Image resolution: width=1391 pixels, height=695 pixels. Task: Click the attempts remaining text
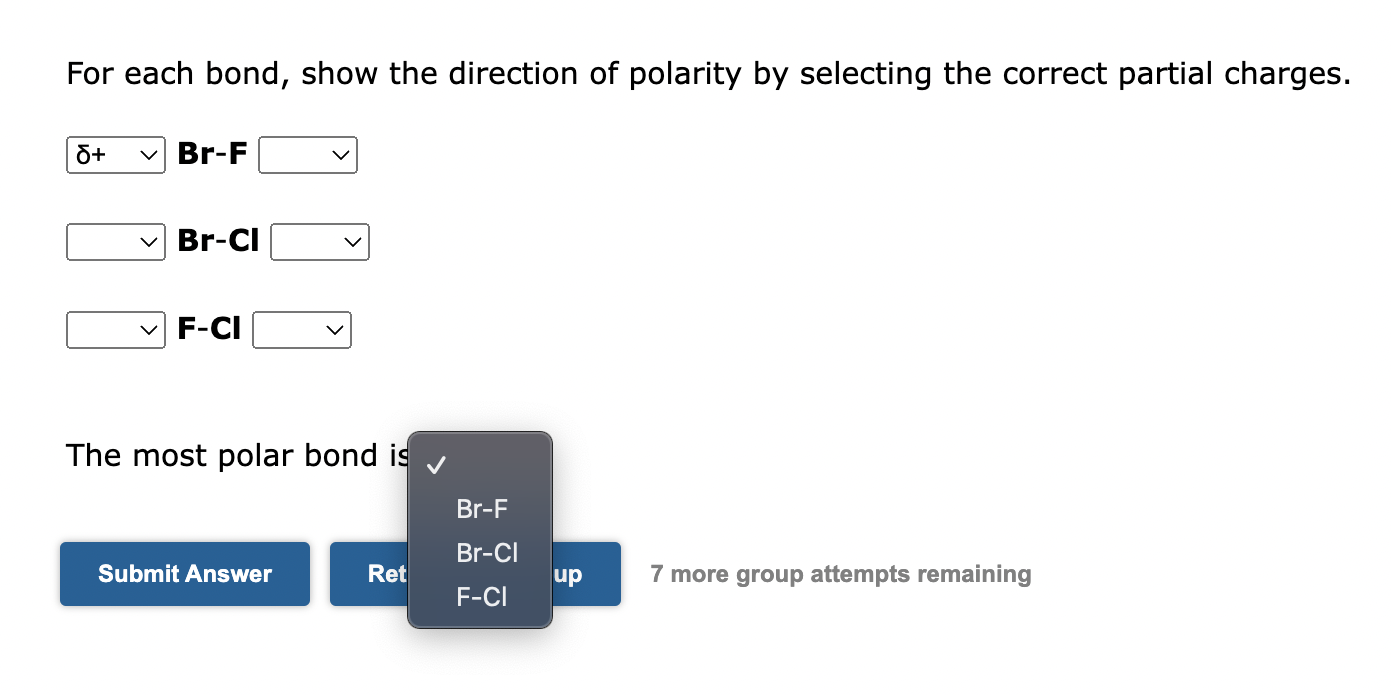[x=841, y=574]
